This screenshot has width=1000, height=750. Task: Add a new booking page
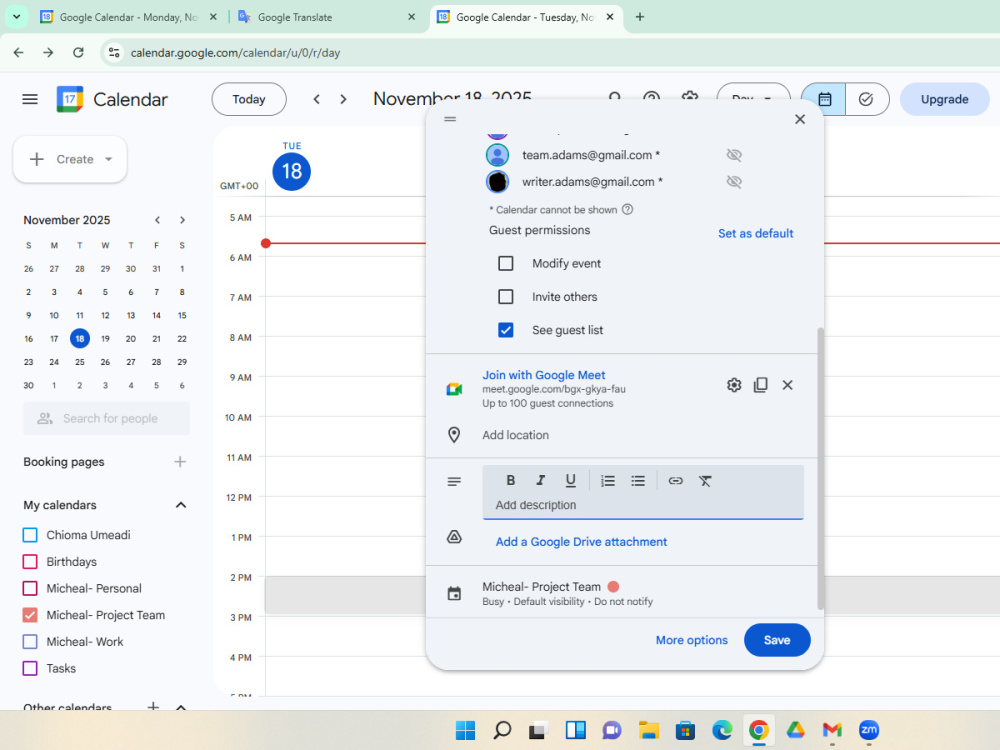coord(180,462)
